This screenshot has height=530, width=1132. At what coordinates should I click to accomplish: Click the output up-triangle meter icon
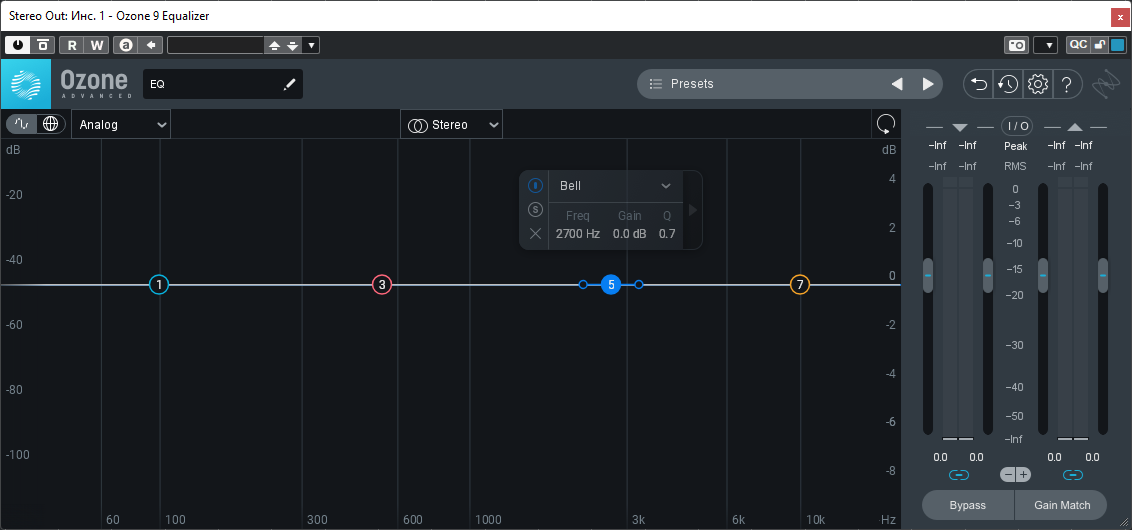pyautogui.click(x=1074, y=127)
